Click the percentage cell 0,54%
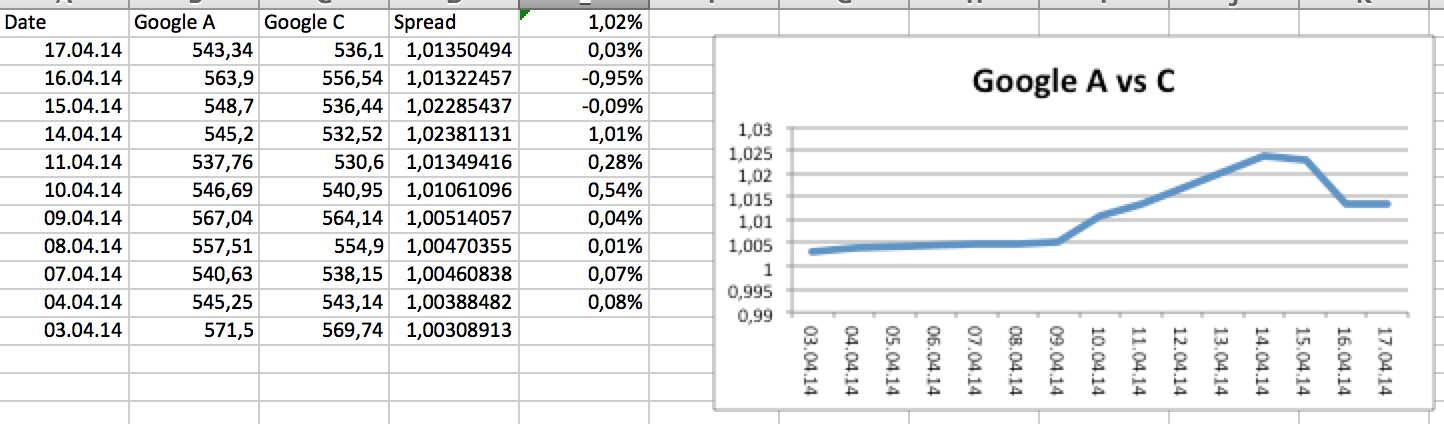This screenshot has width=1444, height=424. [x=584, y=189]
